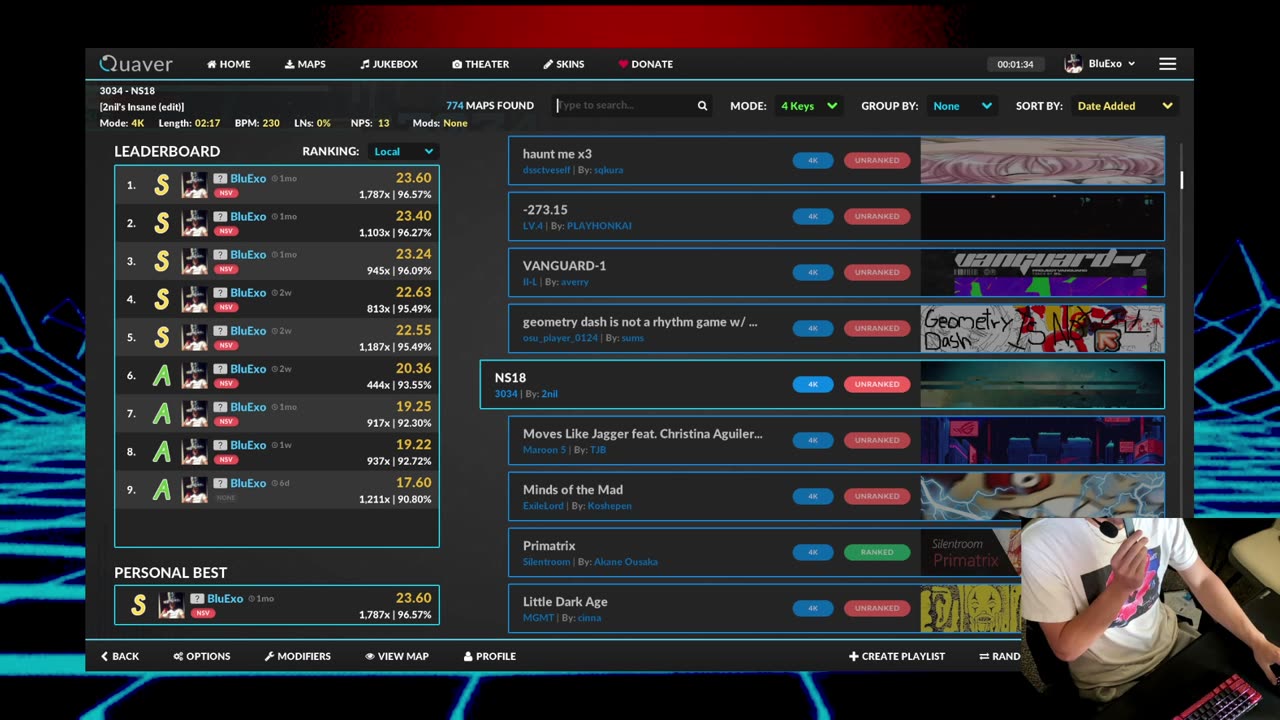Click the UNRANKED badge on Little Dark Age
This screenshot has width=1280, height=720.
(877, 608)
